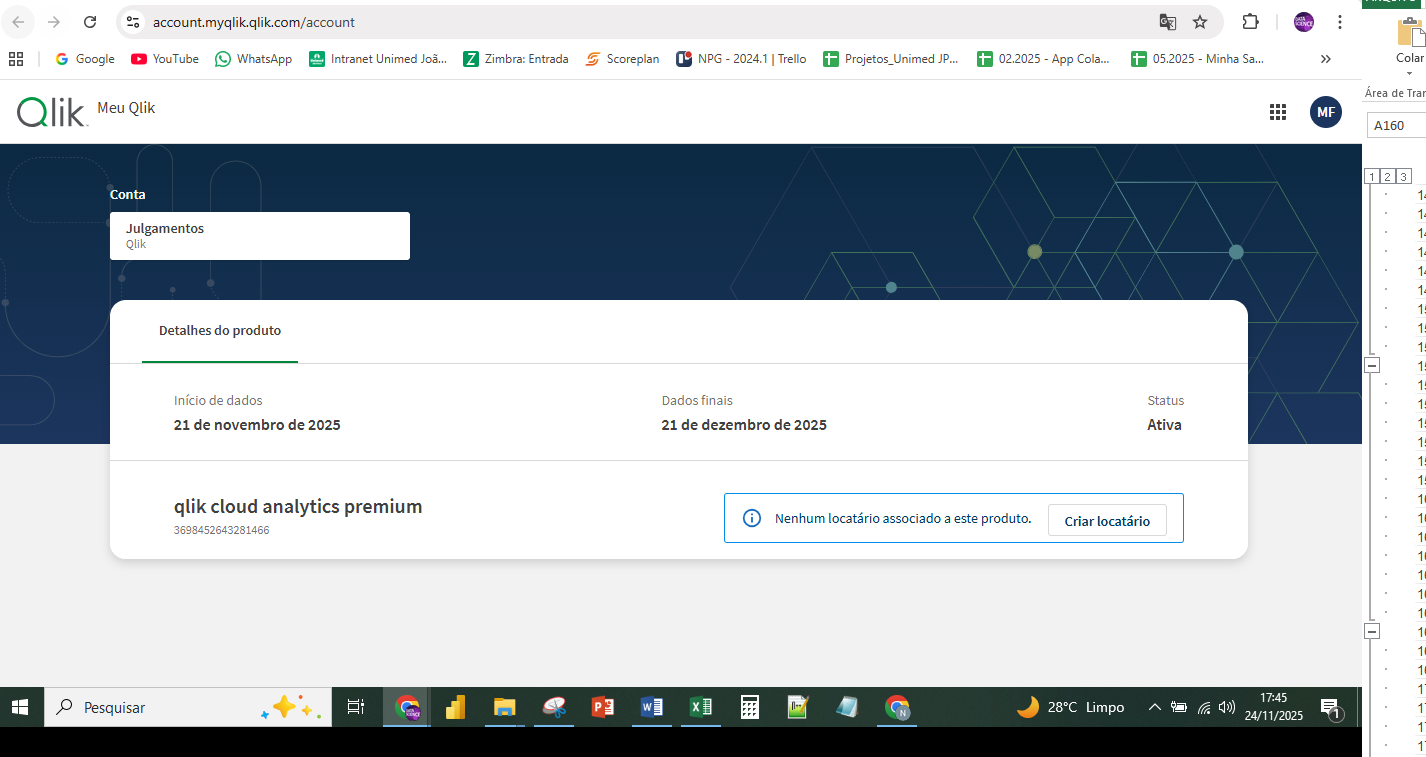Click the Criar locatário button
This screenshot has height=757, width=1426.
(x=1107, y=521)
